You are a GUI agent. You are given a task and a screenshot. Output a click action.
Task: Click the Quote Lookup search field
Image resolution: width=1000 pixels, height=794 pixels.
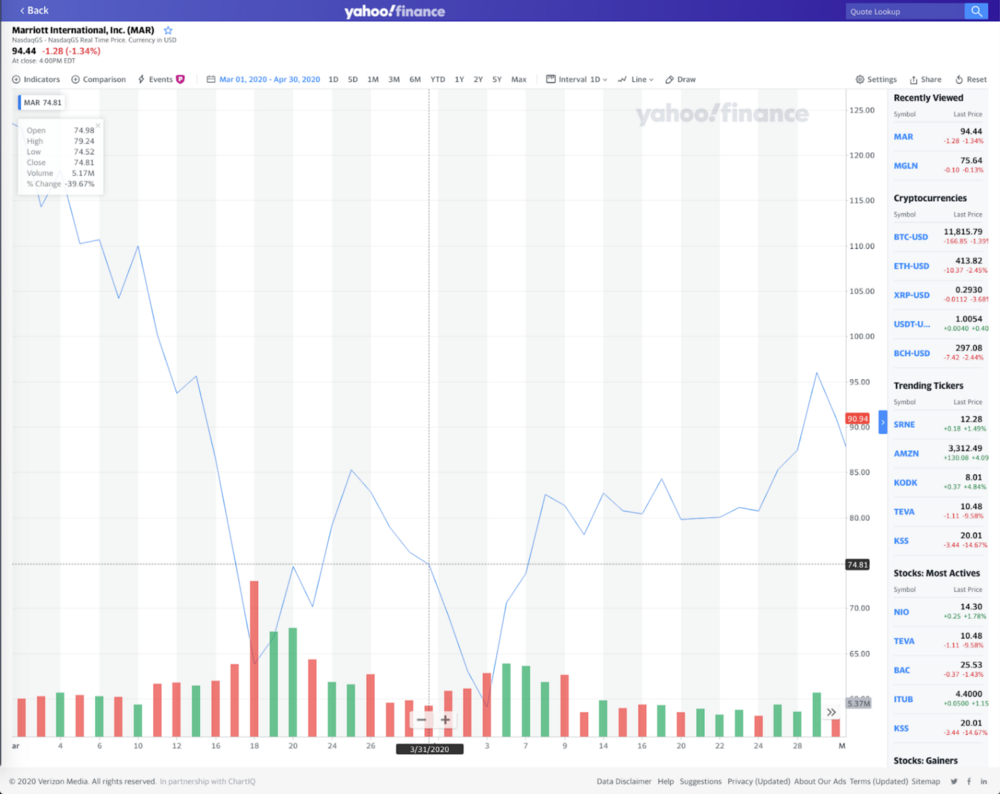click(x=903, y=11)
